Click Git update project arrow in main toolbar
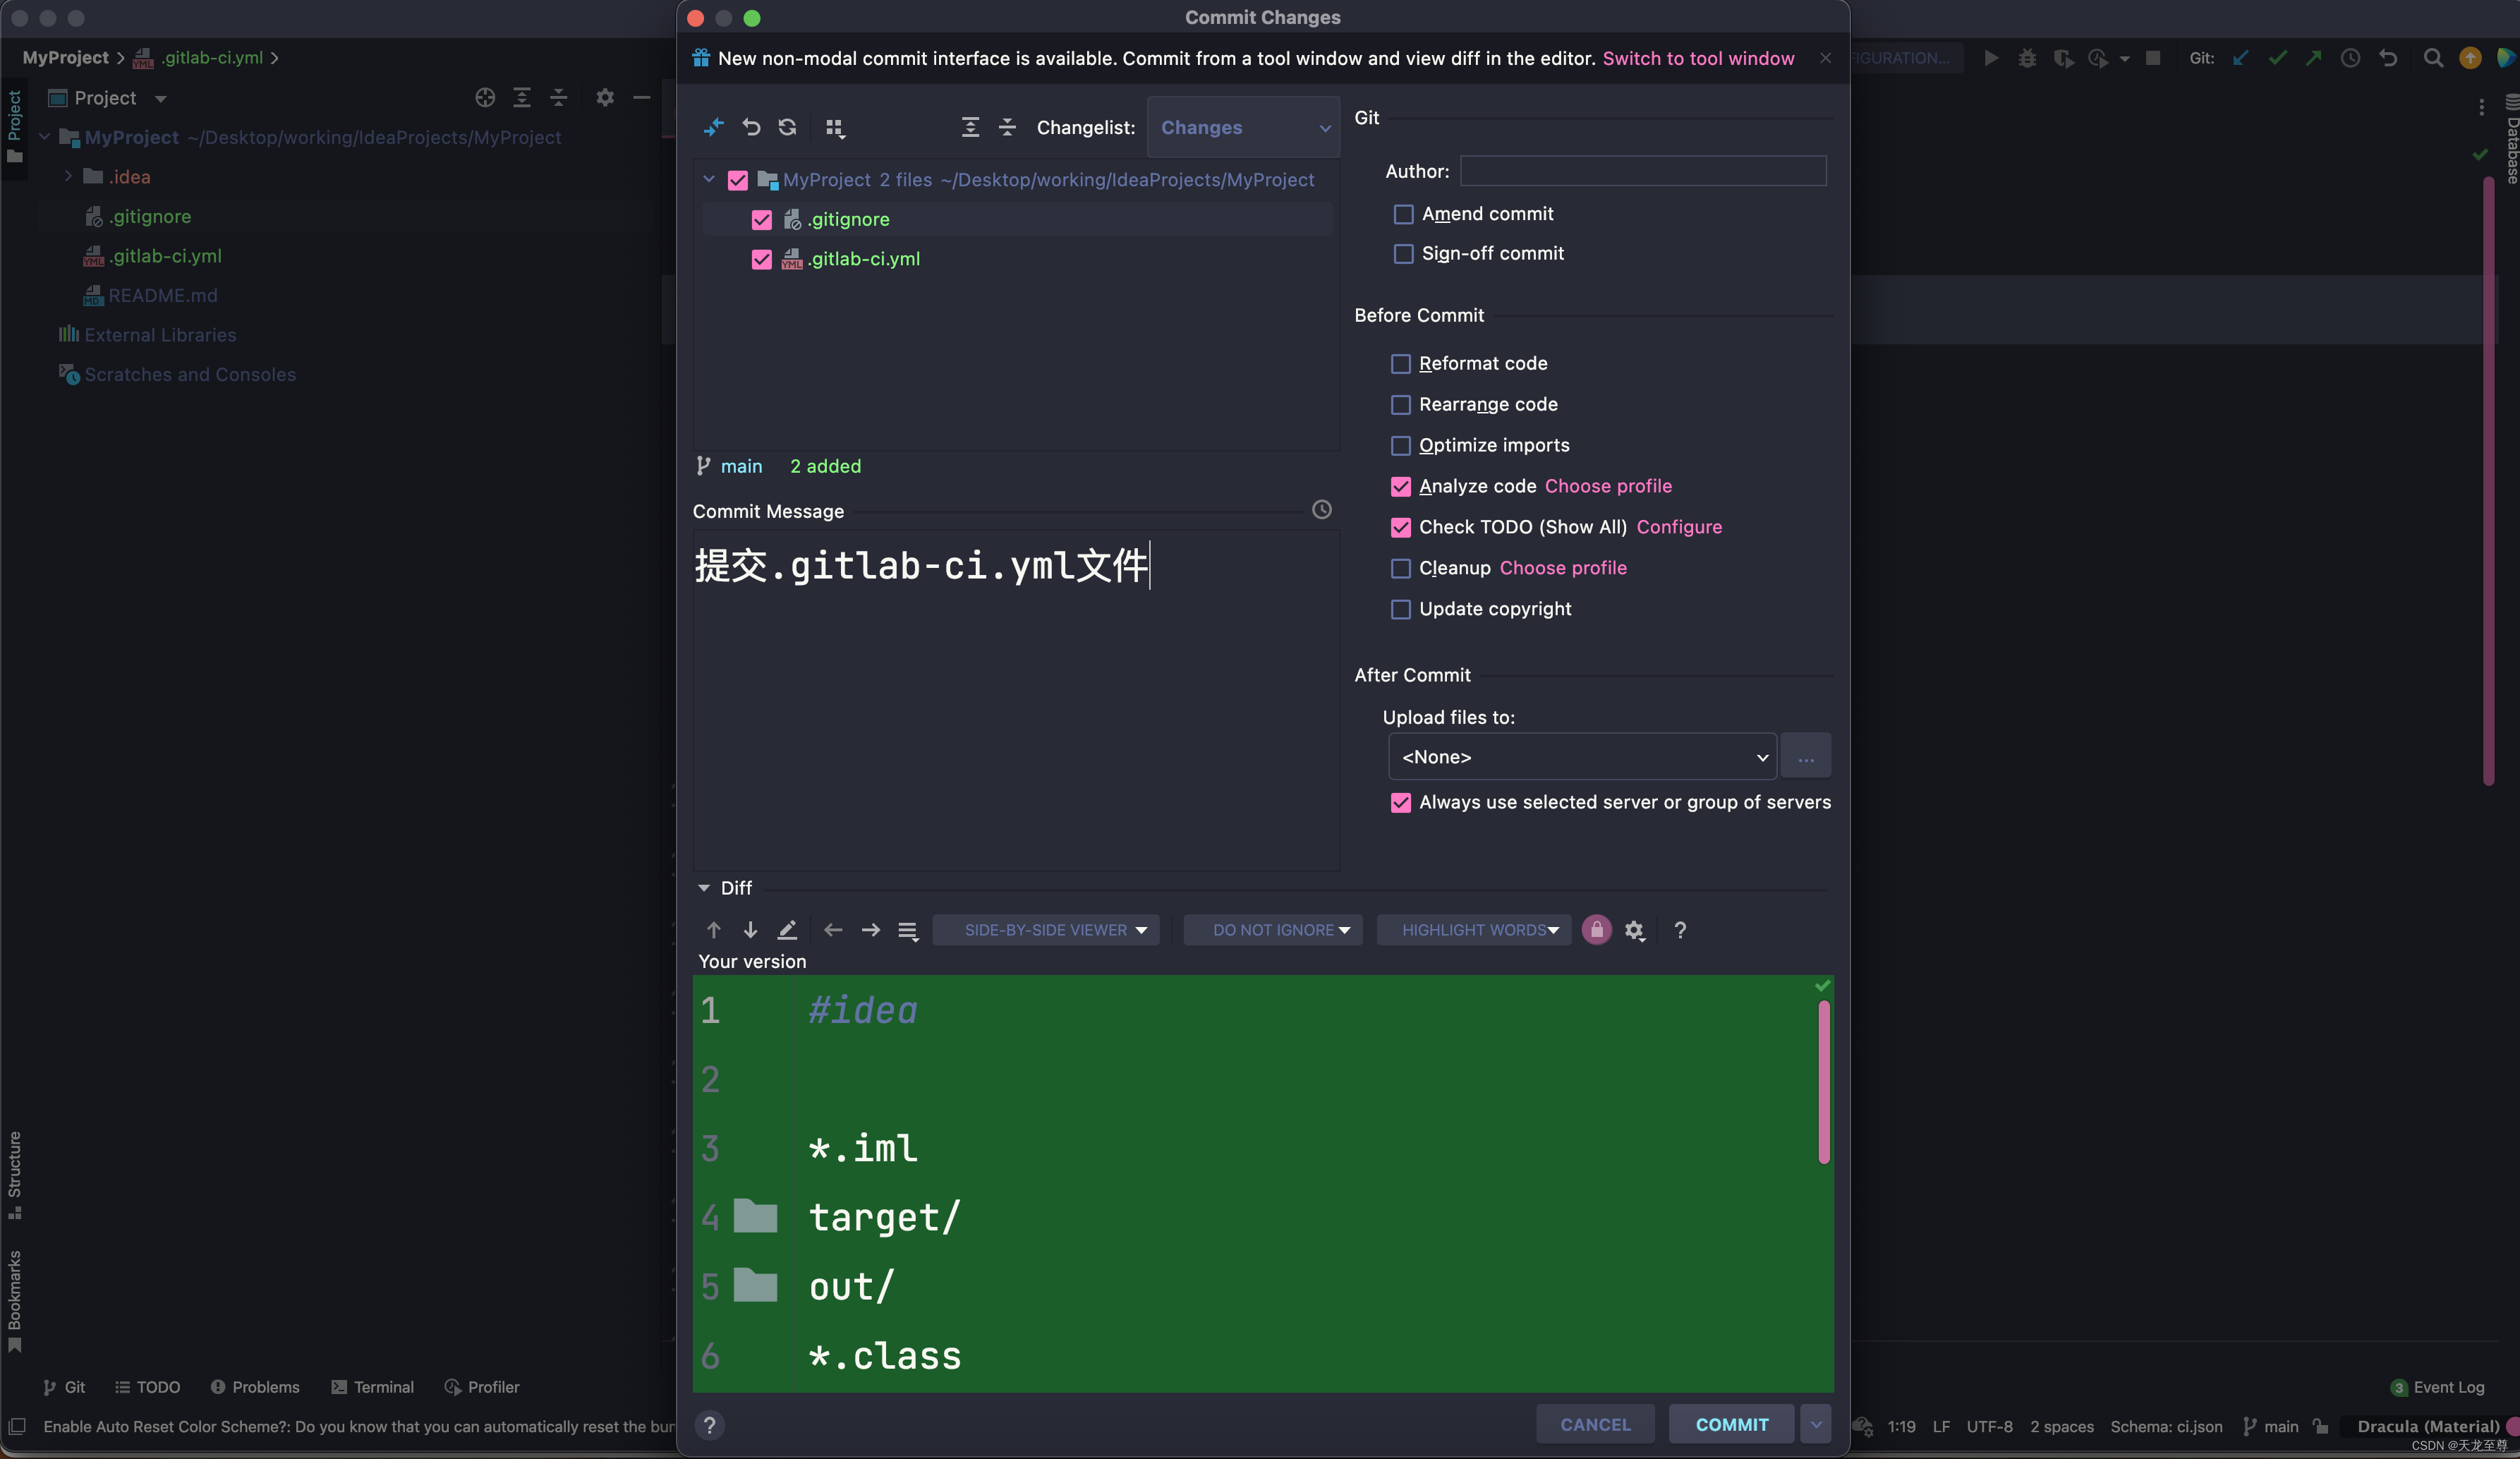The width and height of the screenshot is (2520, 1459). click(2241, 58)
